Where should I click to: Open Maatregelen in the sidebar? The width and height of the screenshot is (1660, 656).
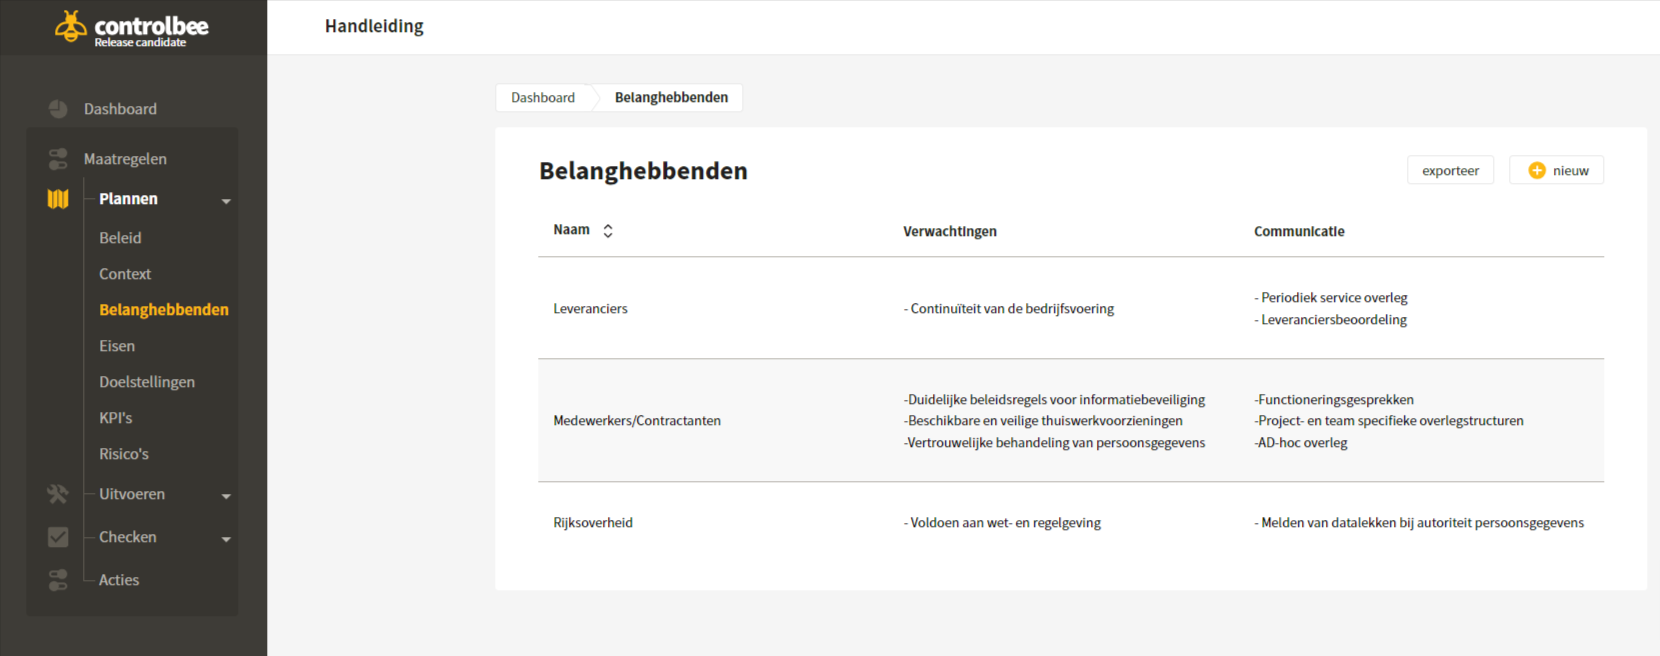(125, 159)
